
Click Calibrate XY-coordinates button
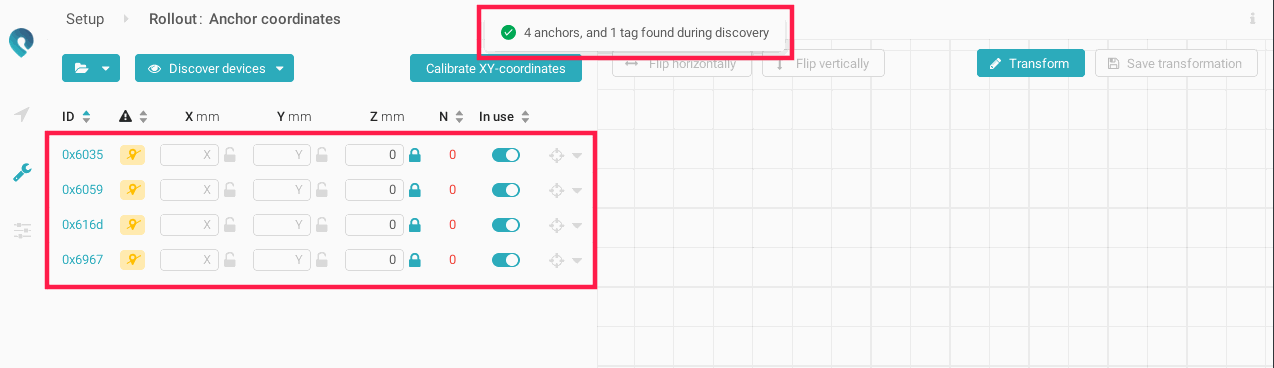tap(496, 69)
